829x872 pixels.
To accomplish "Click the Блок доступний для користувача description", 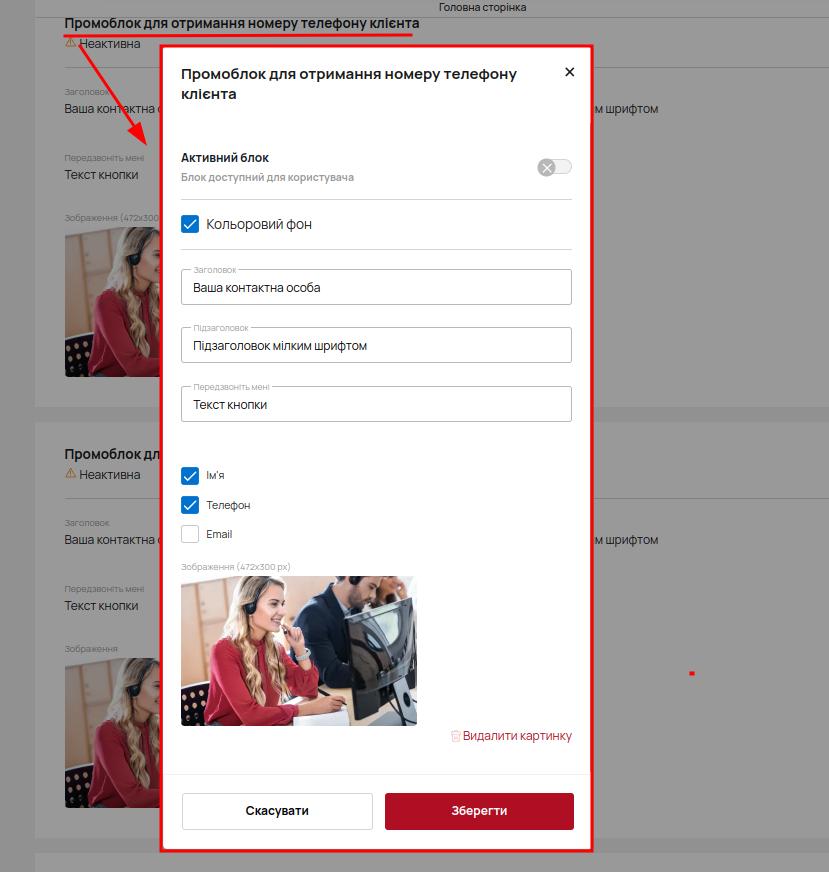I will point(267,177).
